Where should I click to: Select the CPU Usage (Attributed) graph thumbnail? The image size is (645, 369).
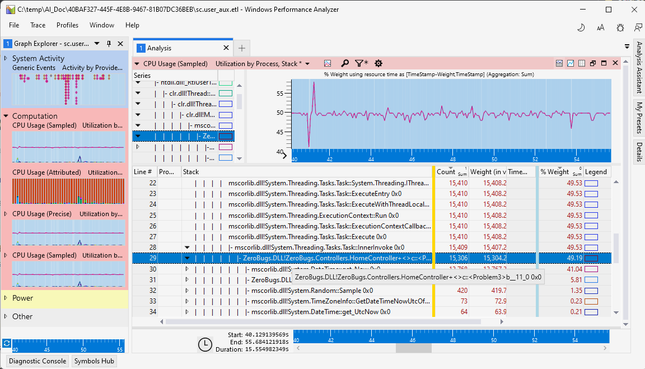pyautogui.click(x=68, y=191)
